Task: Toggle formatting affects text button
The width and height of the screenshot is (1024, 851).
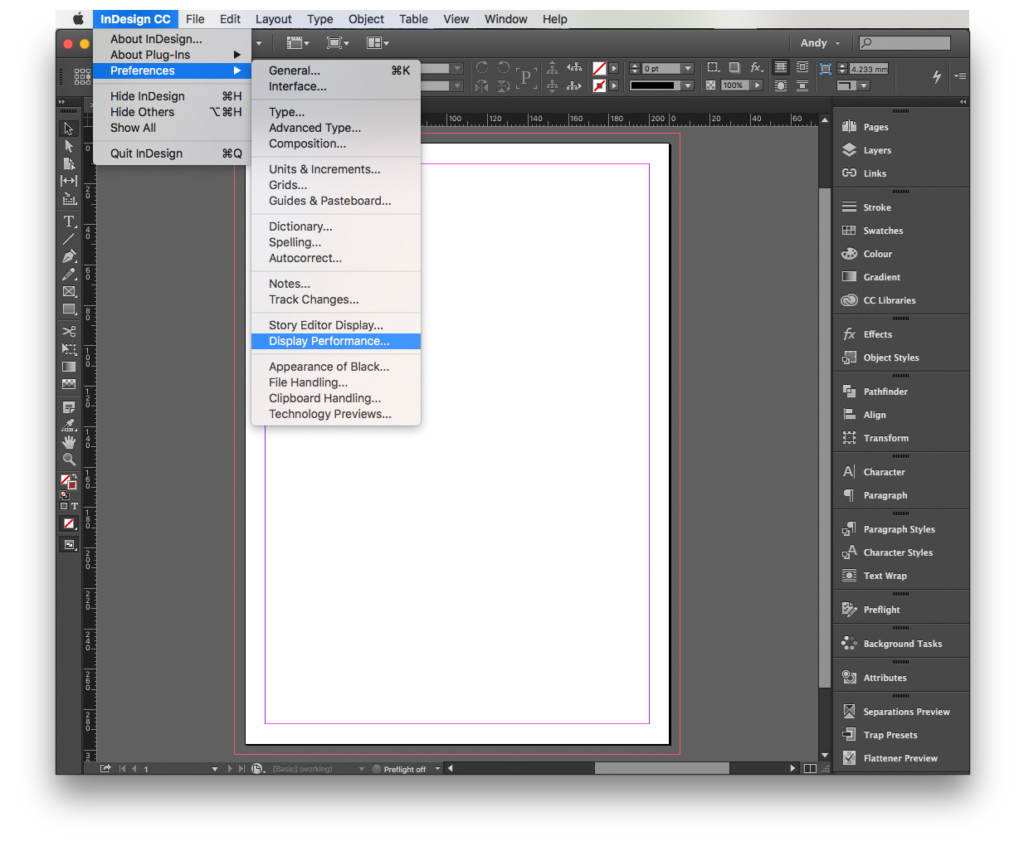Action: pos(74,507)
